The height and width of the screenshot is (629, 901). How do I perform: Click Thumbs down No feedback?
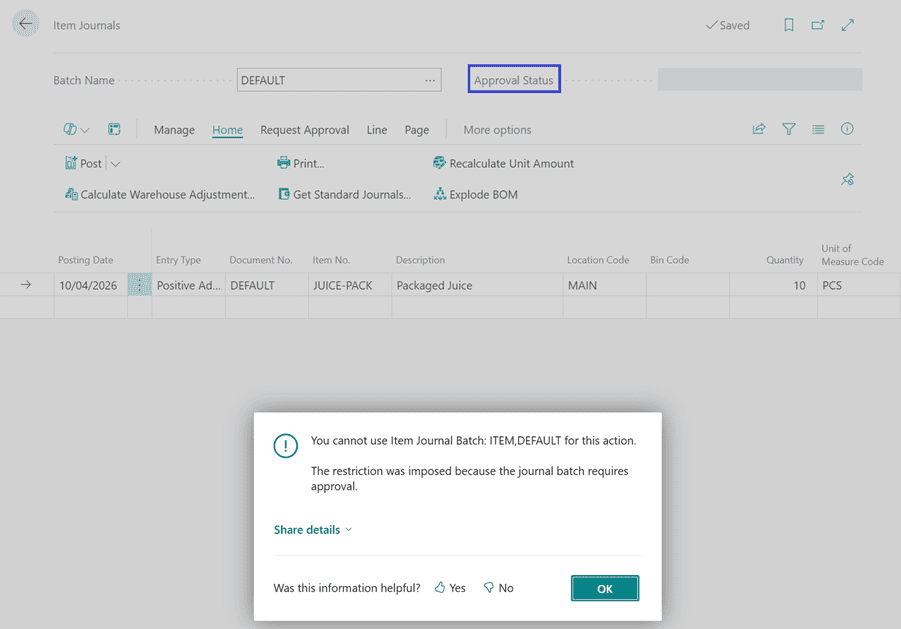(498, 588)
